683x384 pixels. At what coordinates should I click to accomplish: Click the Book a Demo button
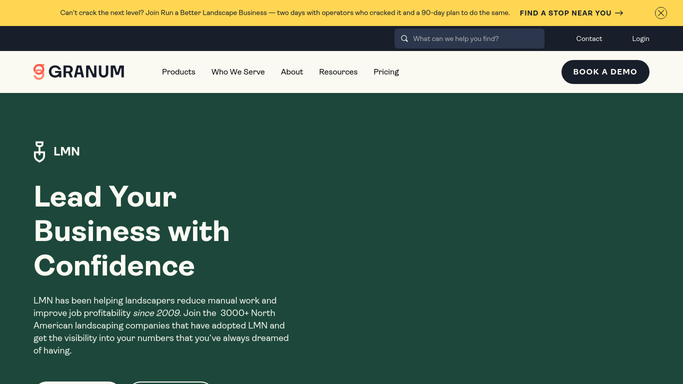coord(605,72)
